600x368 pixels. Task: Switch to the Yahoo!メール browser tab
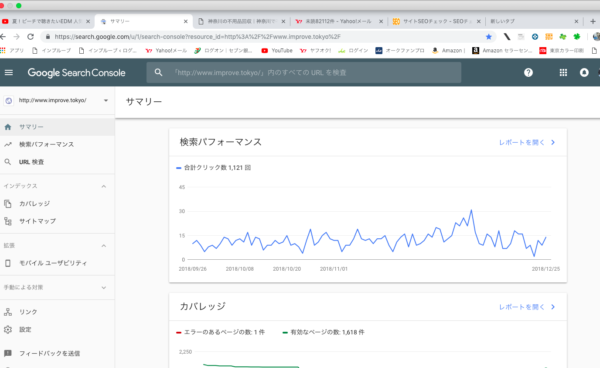(339, 21)
